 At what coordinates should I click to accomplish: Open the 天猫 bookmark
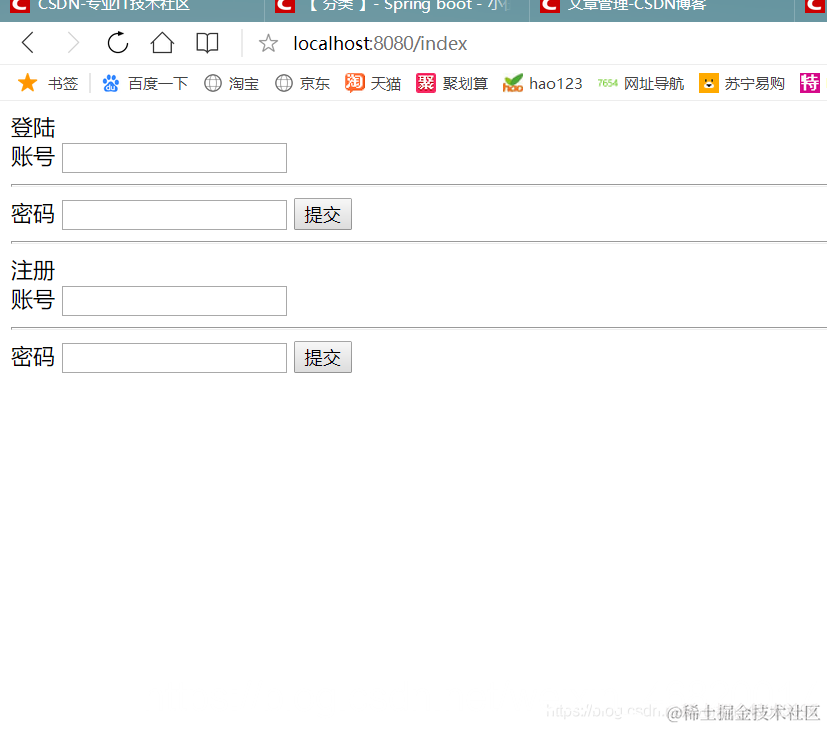(373, 83)
